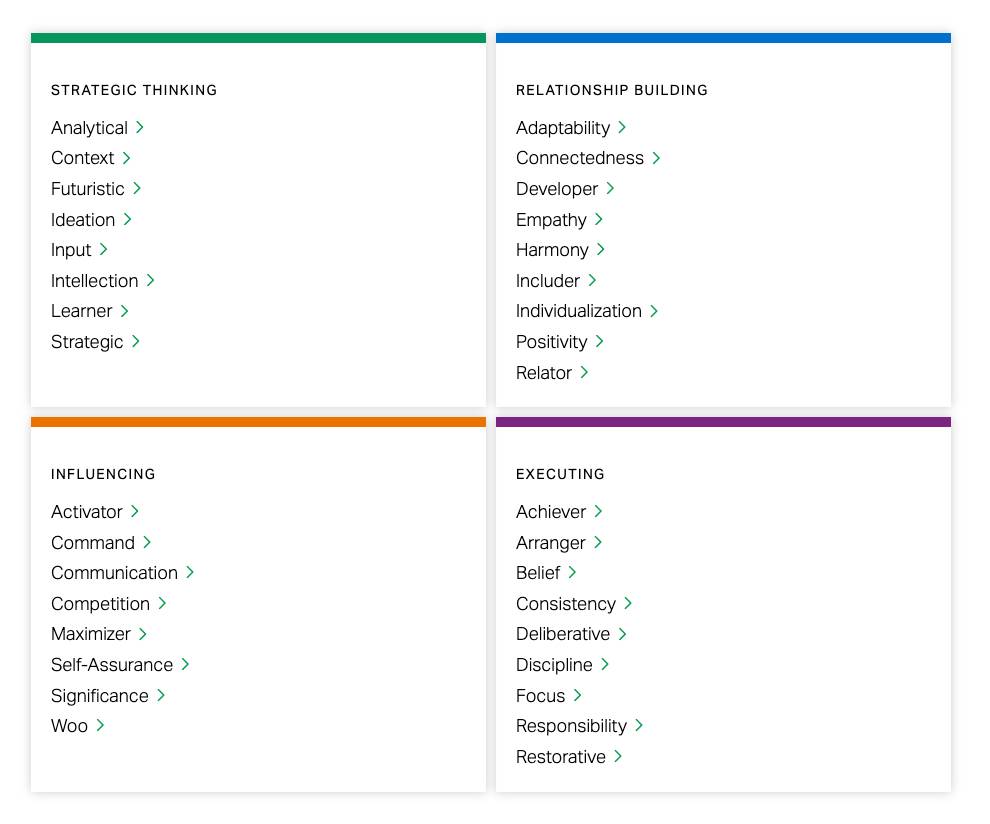
Task: Select the Activator theme link
Action: point(87,512)
